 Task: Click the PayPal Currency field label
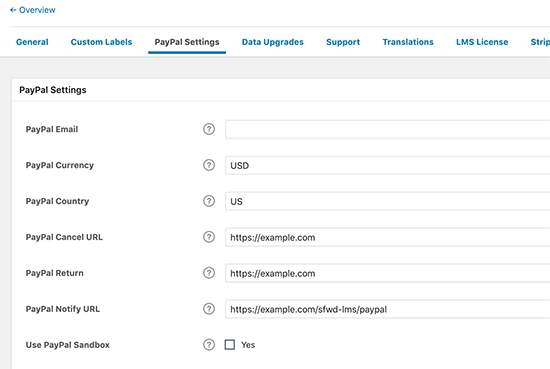pyautogui.click(x=60, y=165)
